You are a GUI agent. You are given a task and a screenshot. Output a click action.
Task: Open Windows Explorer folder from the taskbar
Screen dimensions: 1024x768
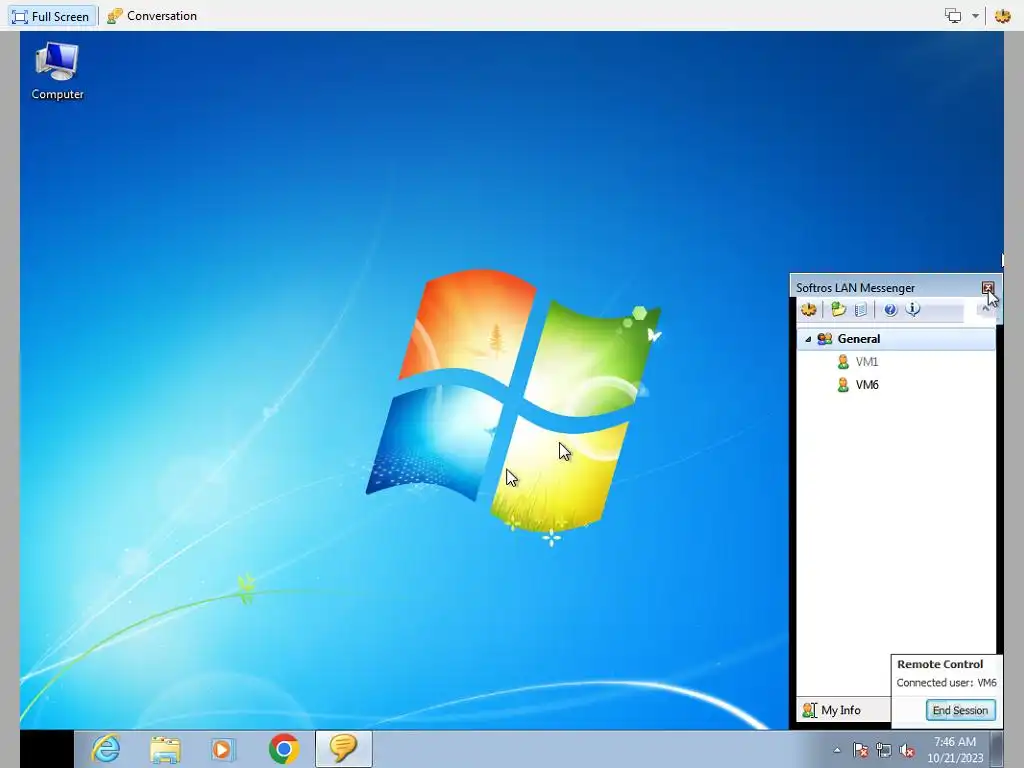click(165, 748)
